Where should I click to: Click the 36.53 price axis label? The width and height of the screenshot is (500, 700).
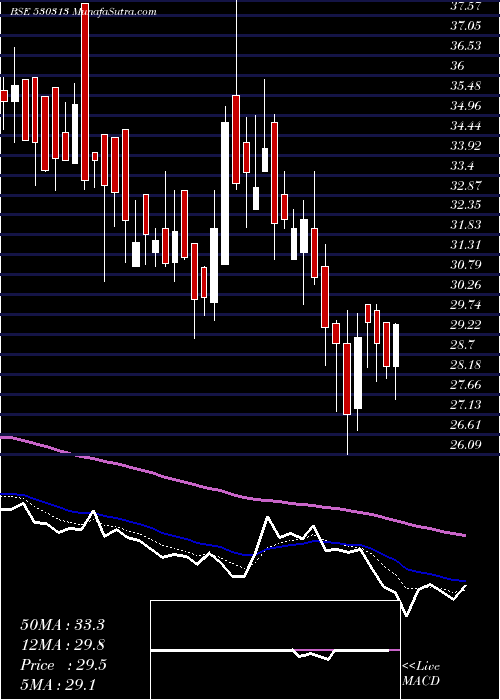(x=465, y=46)
